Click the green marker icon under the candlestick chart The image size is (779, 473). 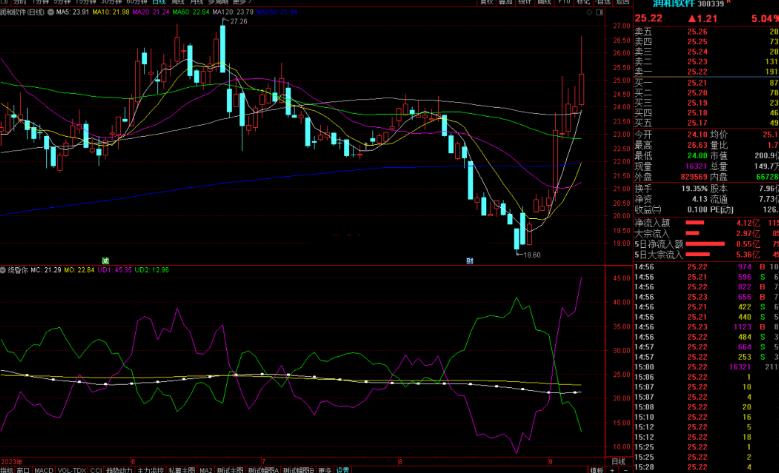pos(105,260)
